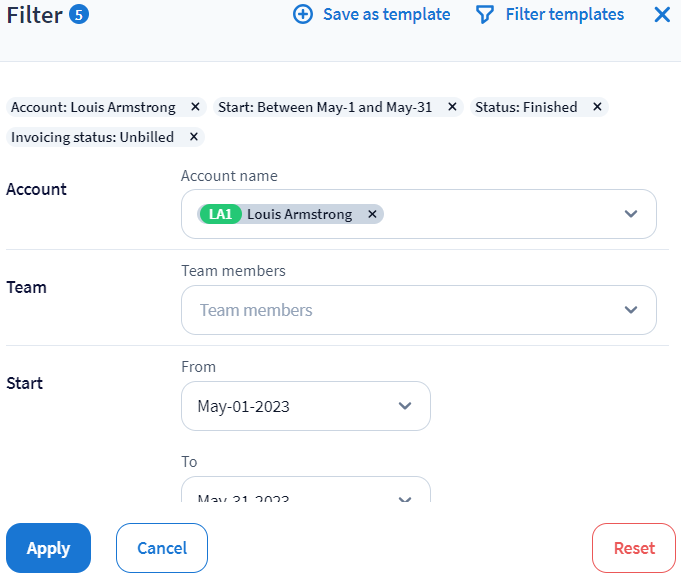
Task: Cancel the filter changes
Action: 162,548
